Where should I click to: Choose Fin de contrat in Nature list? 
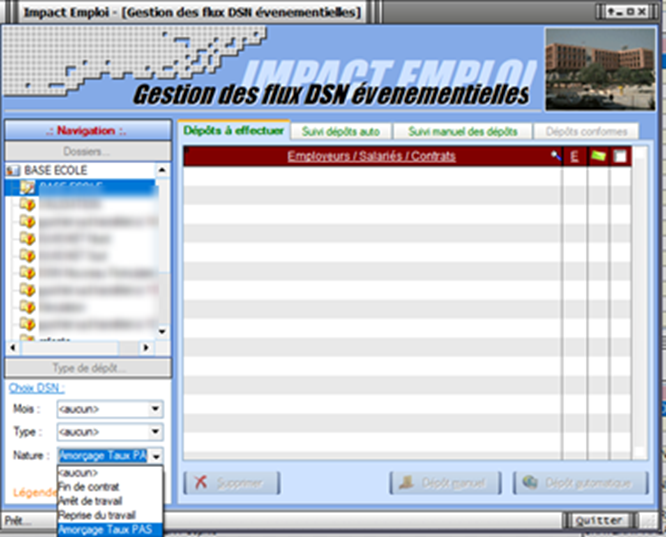click(x=110, y=487)
